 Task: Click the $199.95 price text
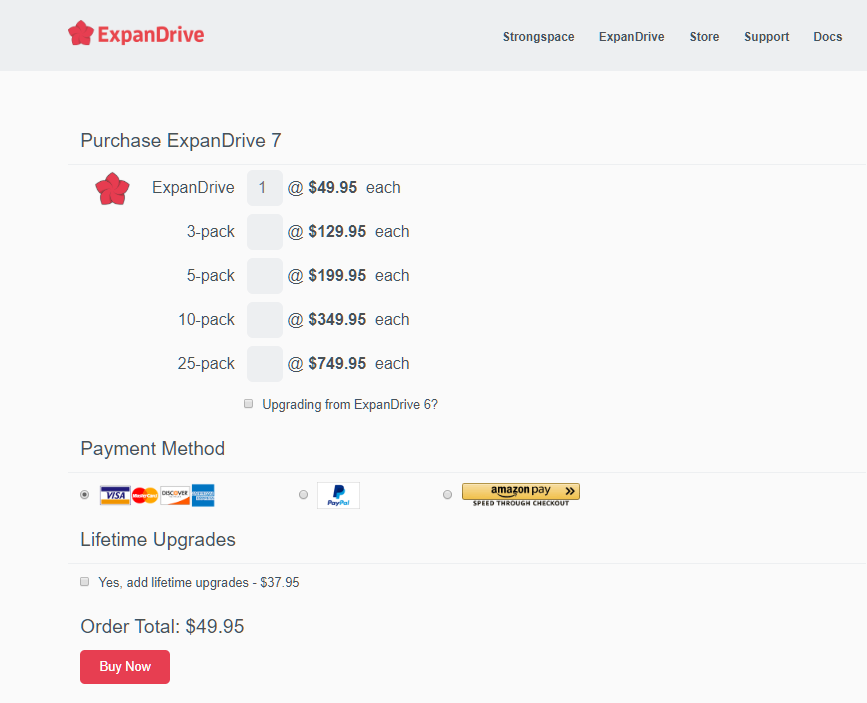[337, 275]
